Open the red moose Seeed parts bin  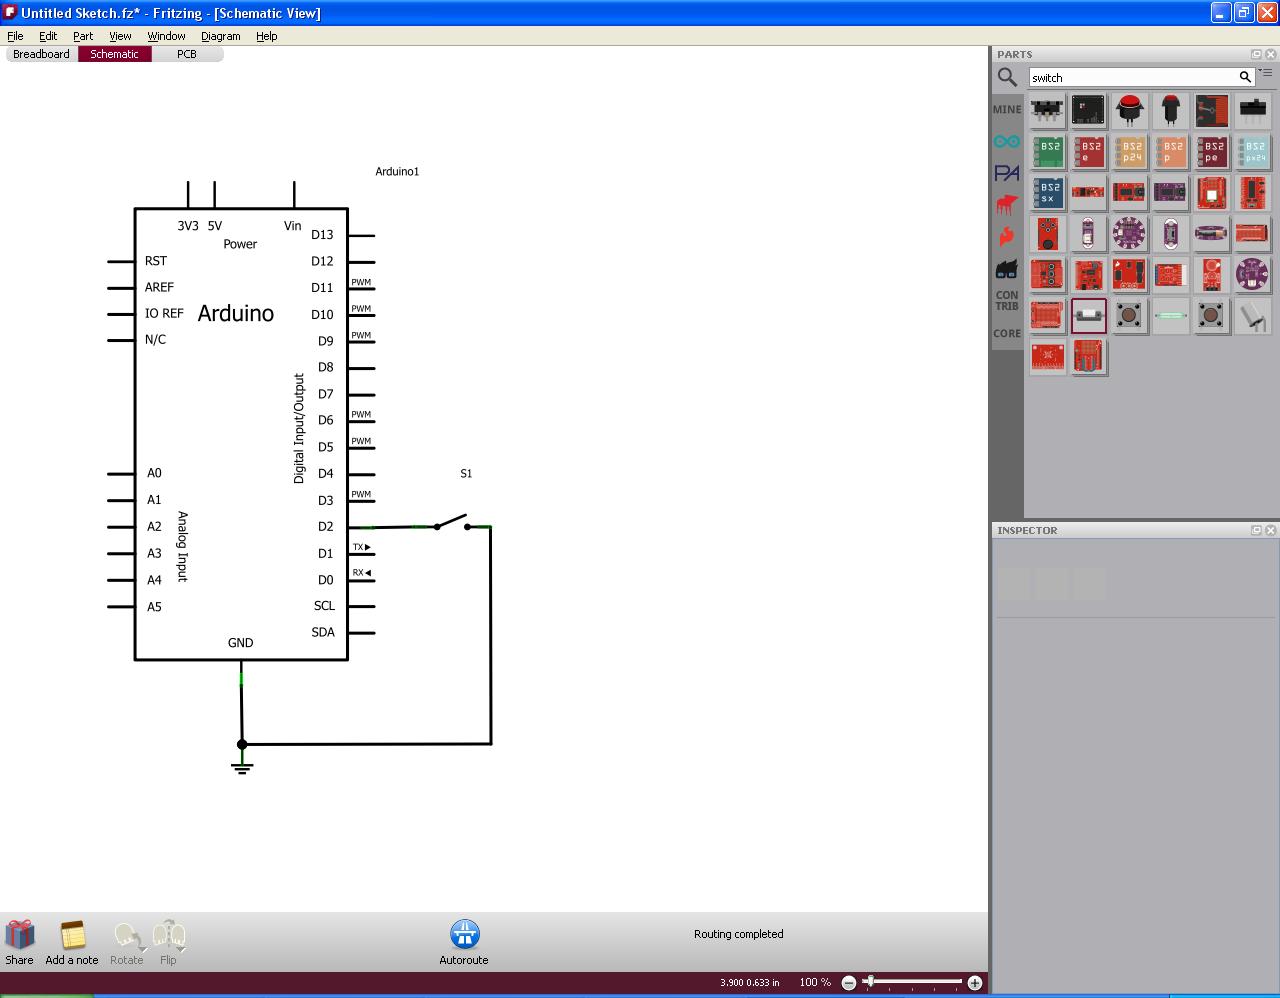pos(1007,205)
